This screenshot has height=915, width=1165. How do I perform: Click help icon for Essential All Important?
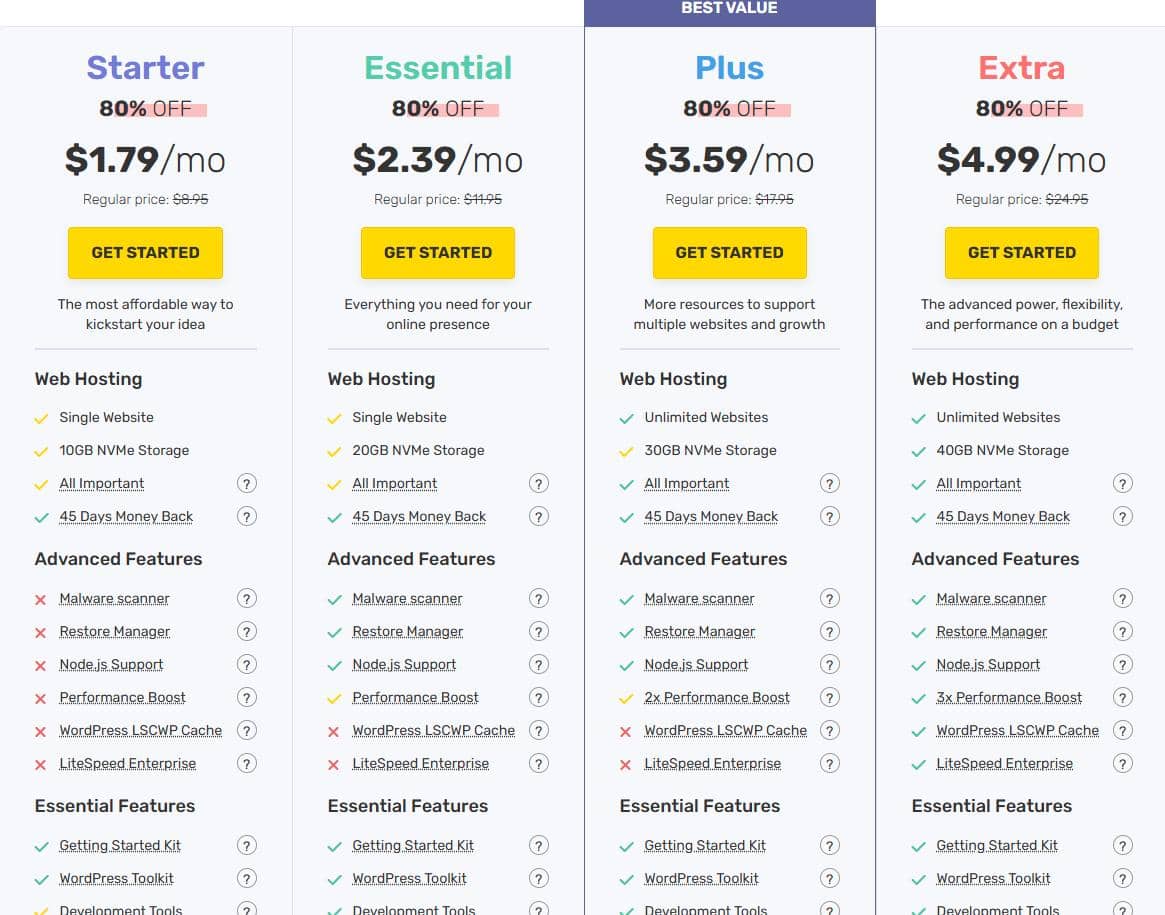click(539, 484)
